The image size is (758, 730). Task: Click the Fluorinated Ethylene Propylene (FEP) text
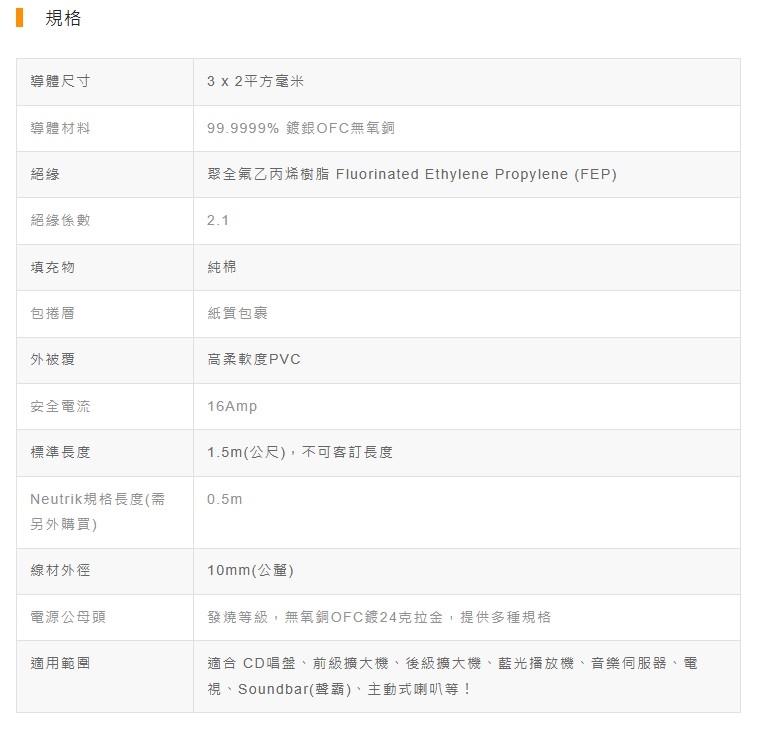[476, 174]
